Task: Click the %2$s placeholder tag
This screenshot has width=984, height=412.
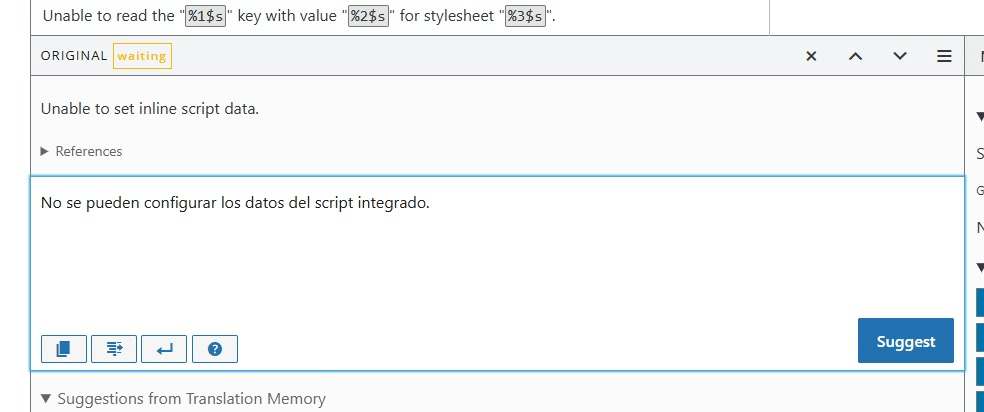Action: (x=367, y=16)
